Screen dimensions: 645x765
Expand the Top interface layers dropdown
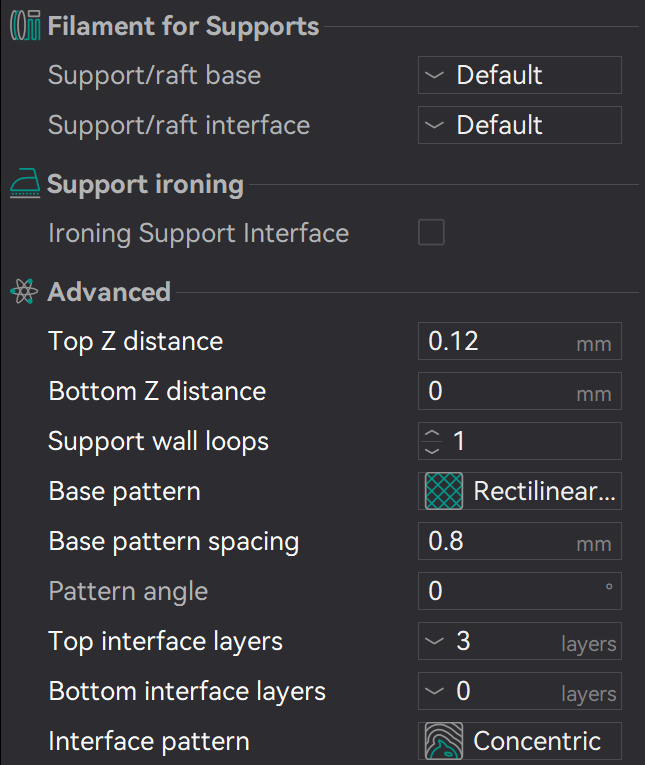click(x=434, y=642)
